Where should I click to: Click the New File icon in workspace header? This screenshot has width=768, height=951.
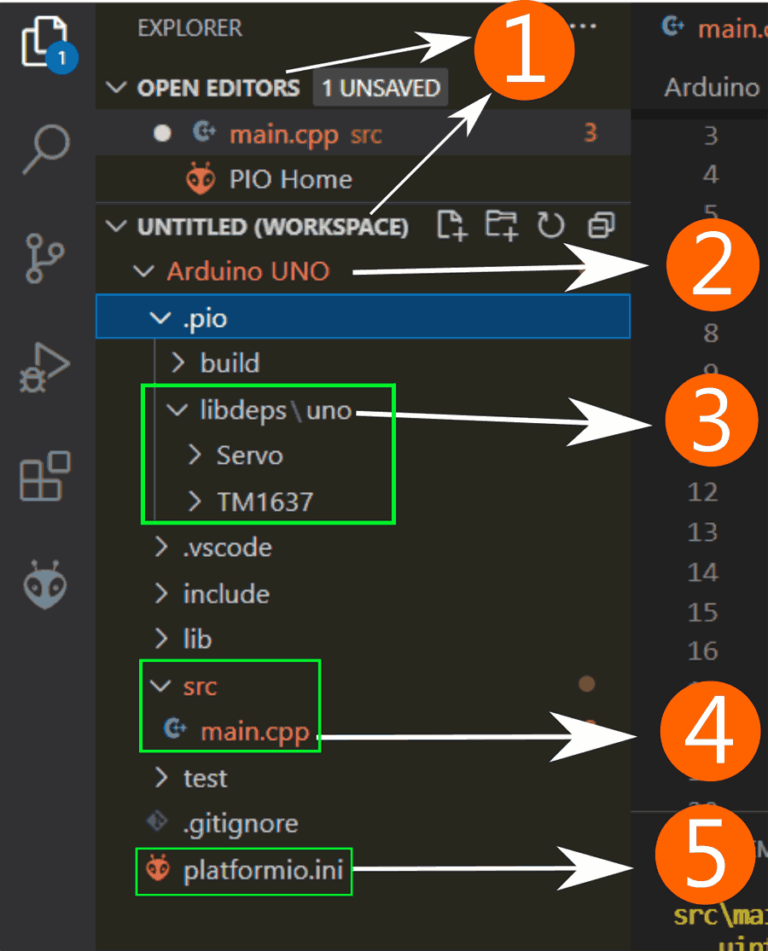(x=452, y=226)
